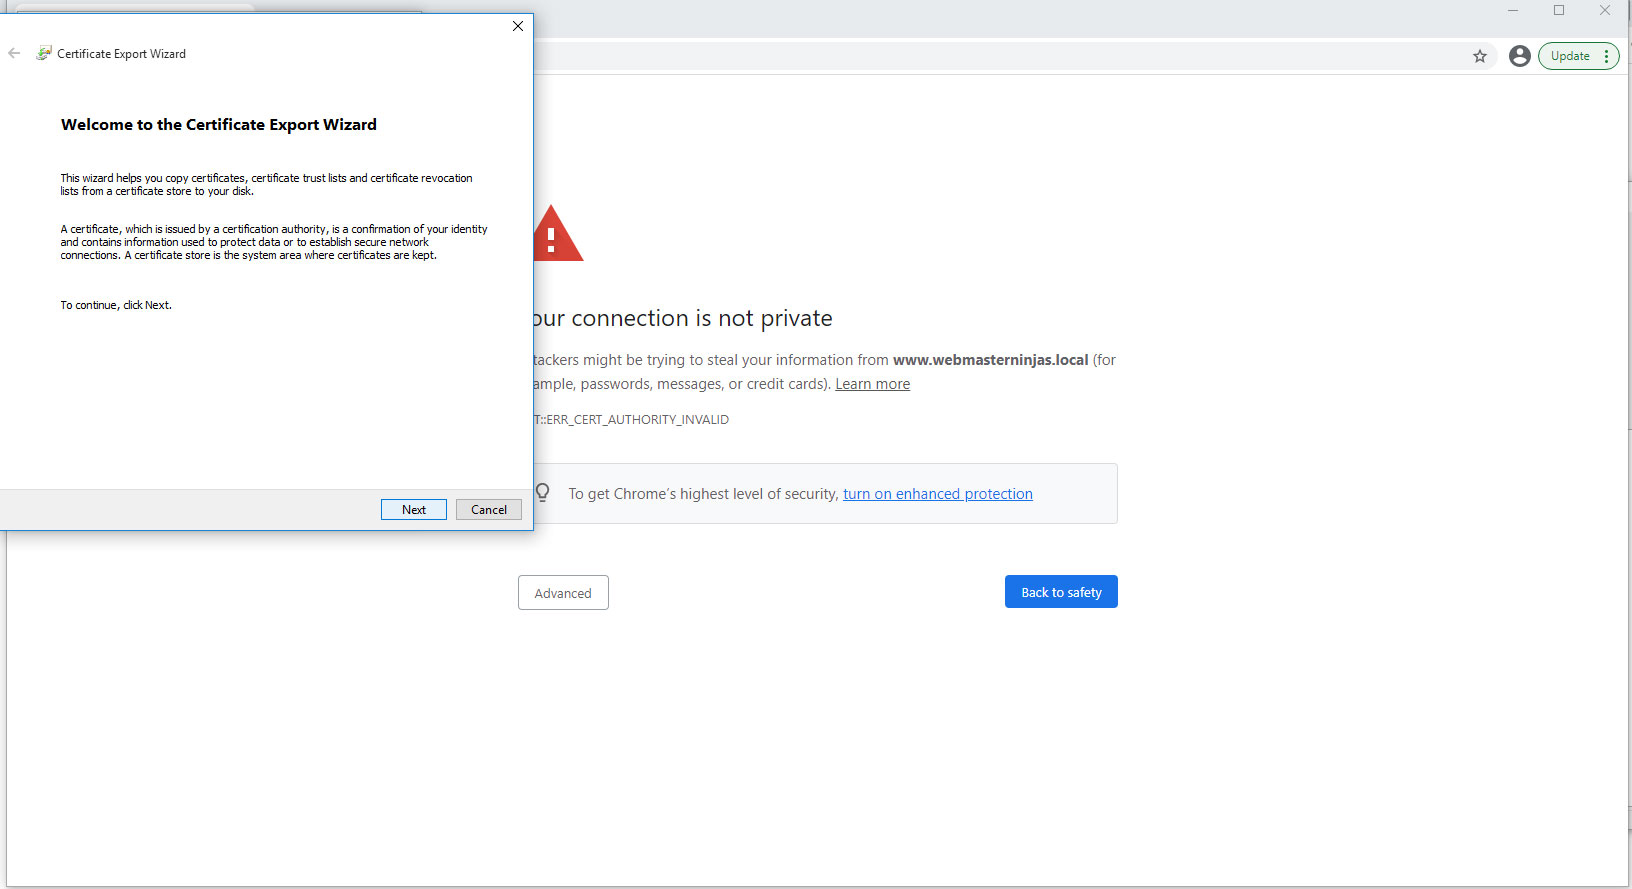Screen dimensions: 1632x889
Task: Open the Learn more link
Action: [x=872, y=384]
